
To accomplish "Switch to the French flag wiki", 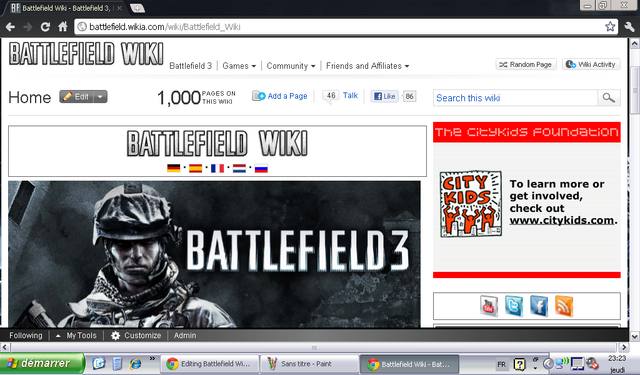I will pos(217,168).
